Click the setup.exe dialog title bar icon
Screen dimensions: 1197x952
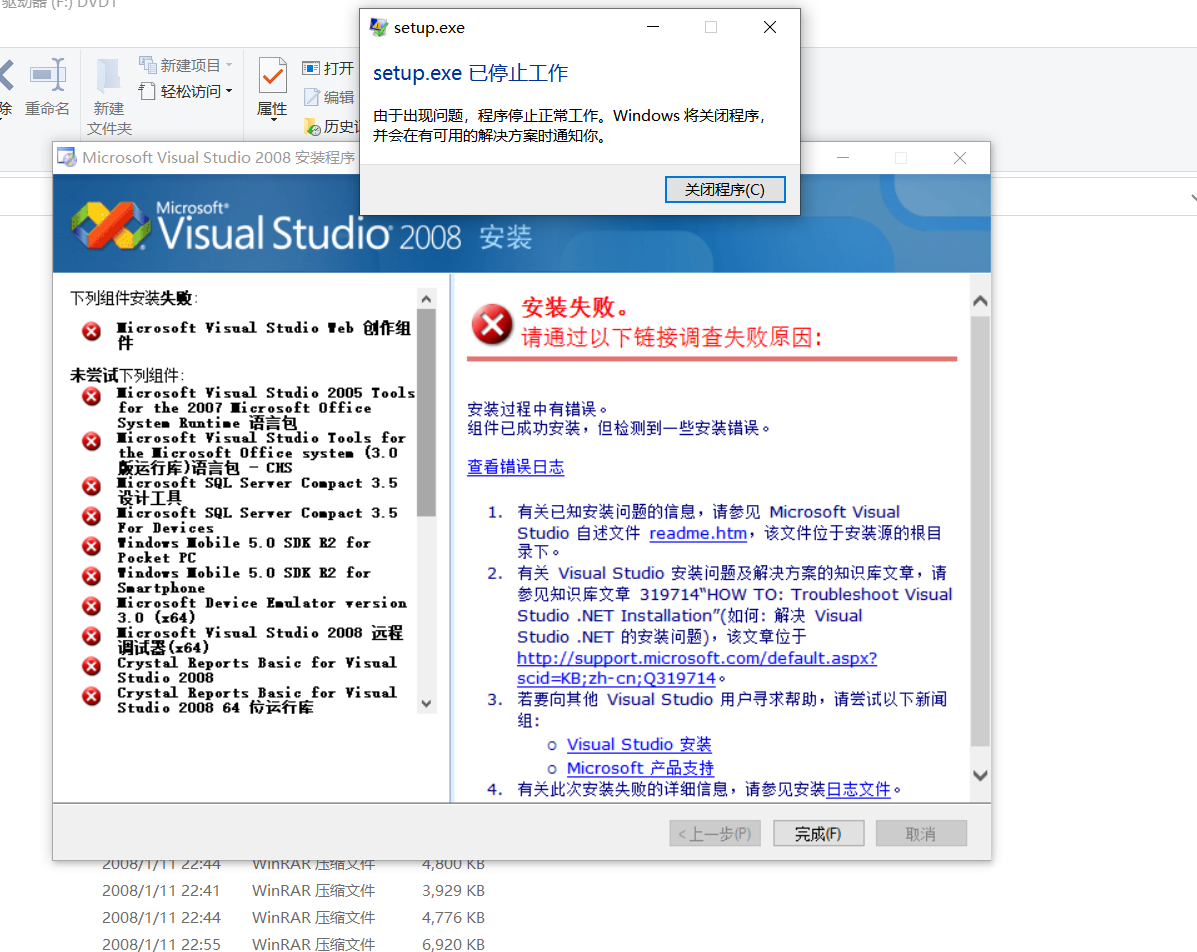tap(379, 27)
